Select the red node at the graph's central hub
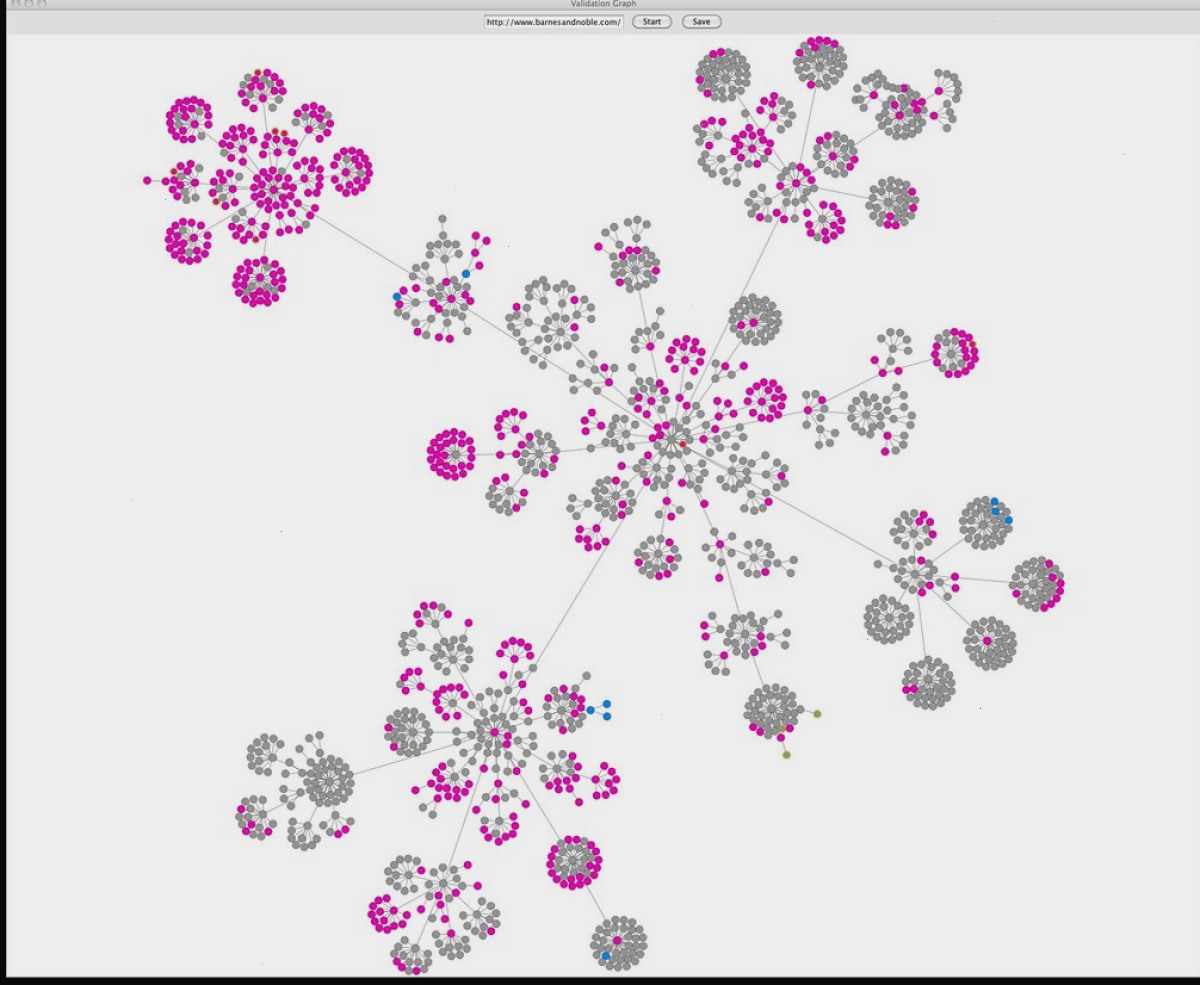 point(683,443)
